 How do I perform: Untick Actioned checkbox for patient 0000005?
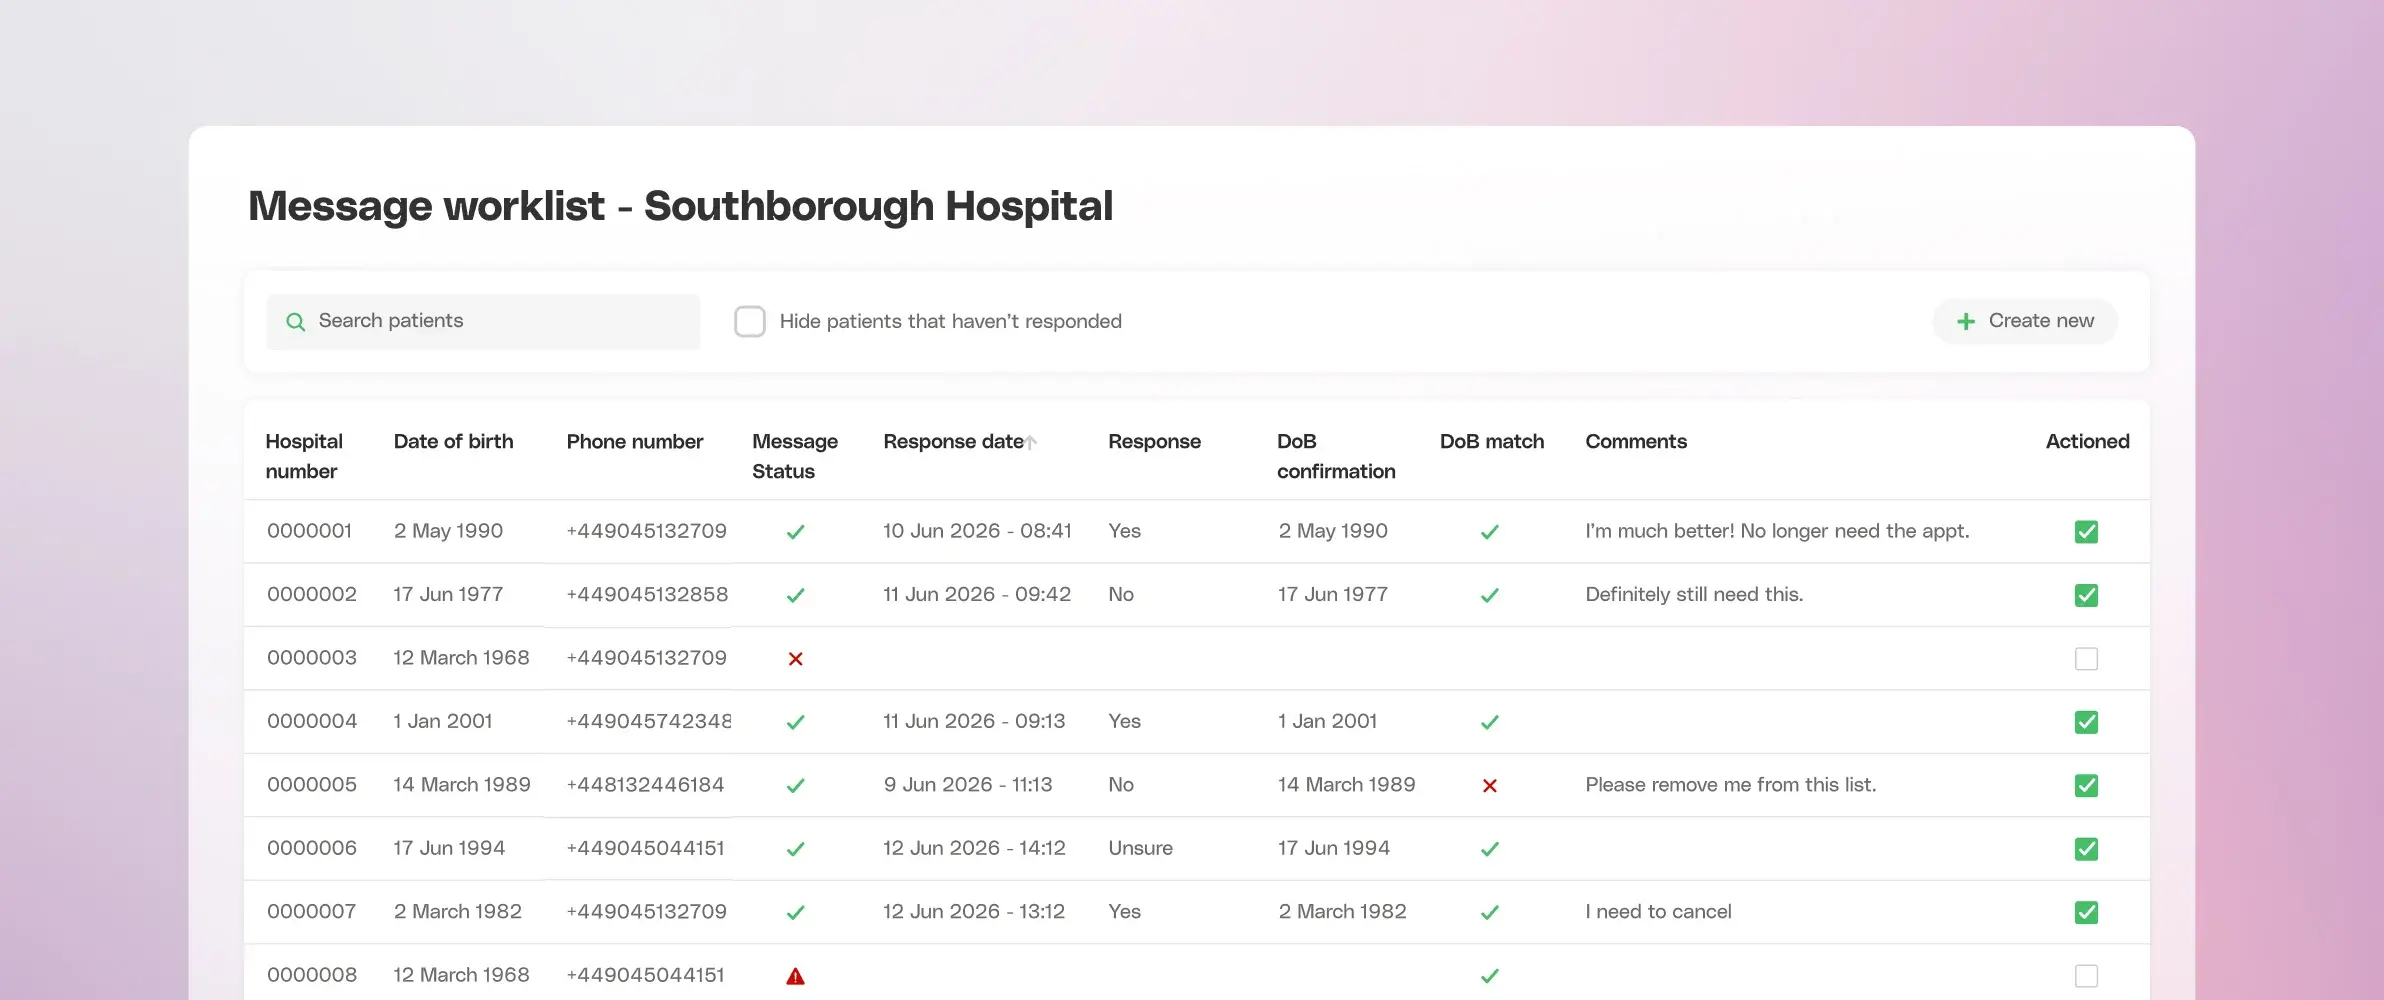pos(2086,785)
